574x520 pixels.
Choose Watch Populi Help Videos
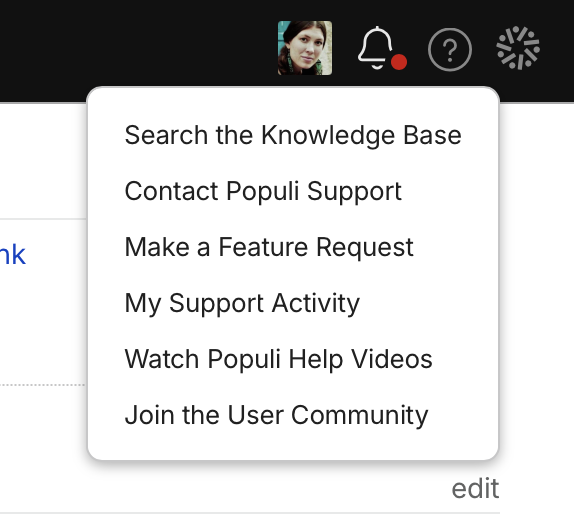click(279, 359)
